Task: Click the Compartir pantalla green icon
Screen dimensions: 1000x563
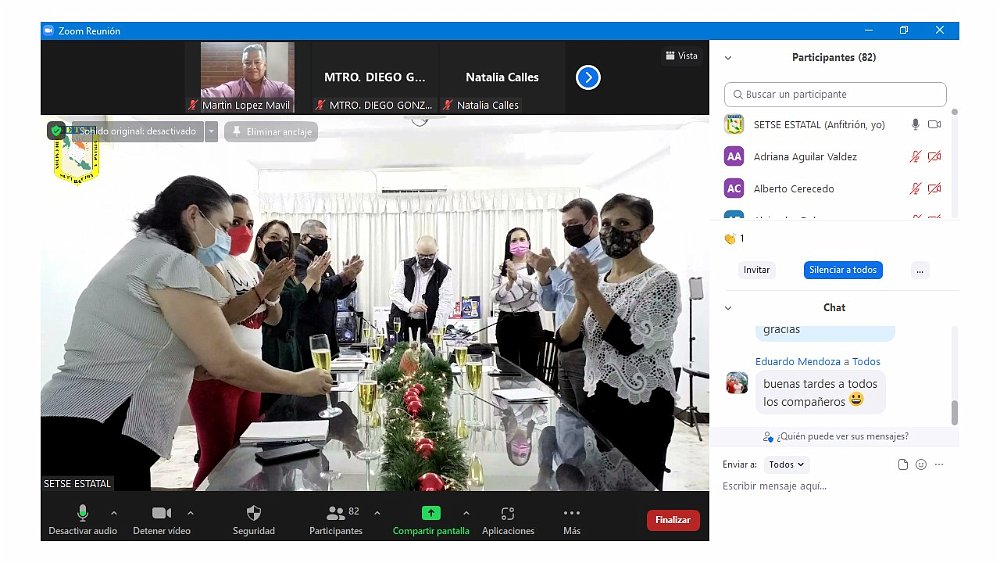Action: [431, 513]
